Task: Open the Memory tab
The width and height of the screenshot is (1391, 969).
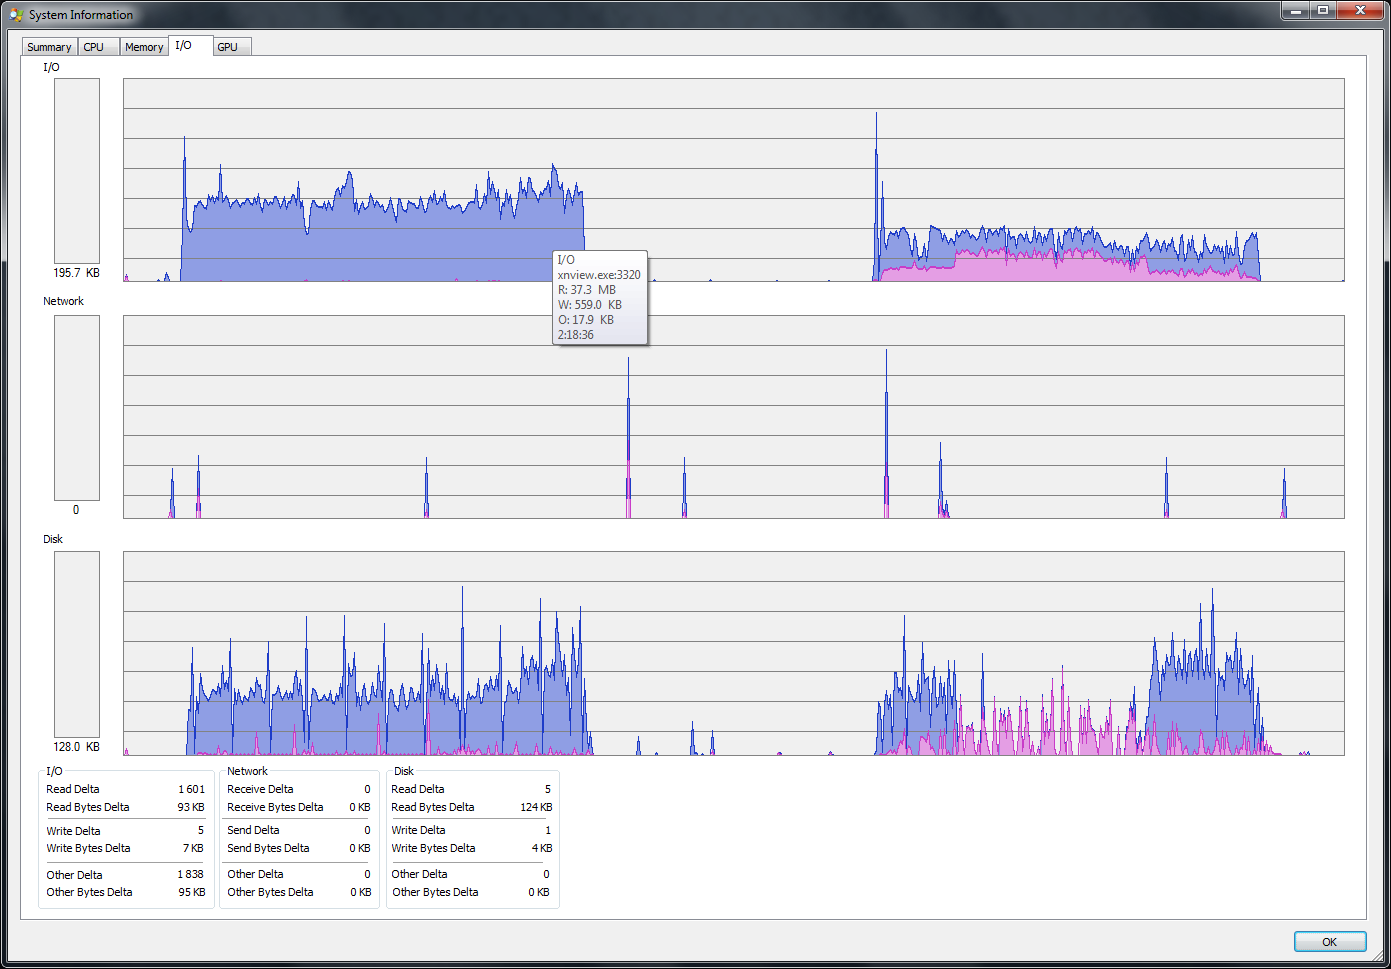Action: (x=144, y=47)
